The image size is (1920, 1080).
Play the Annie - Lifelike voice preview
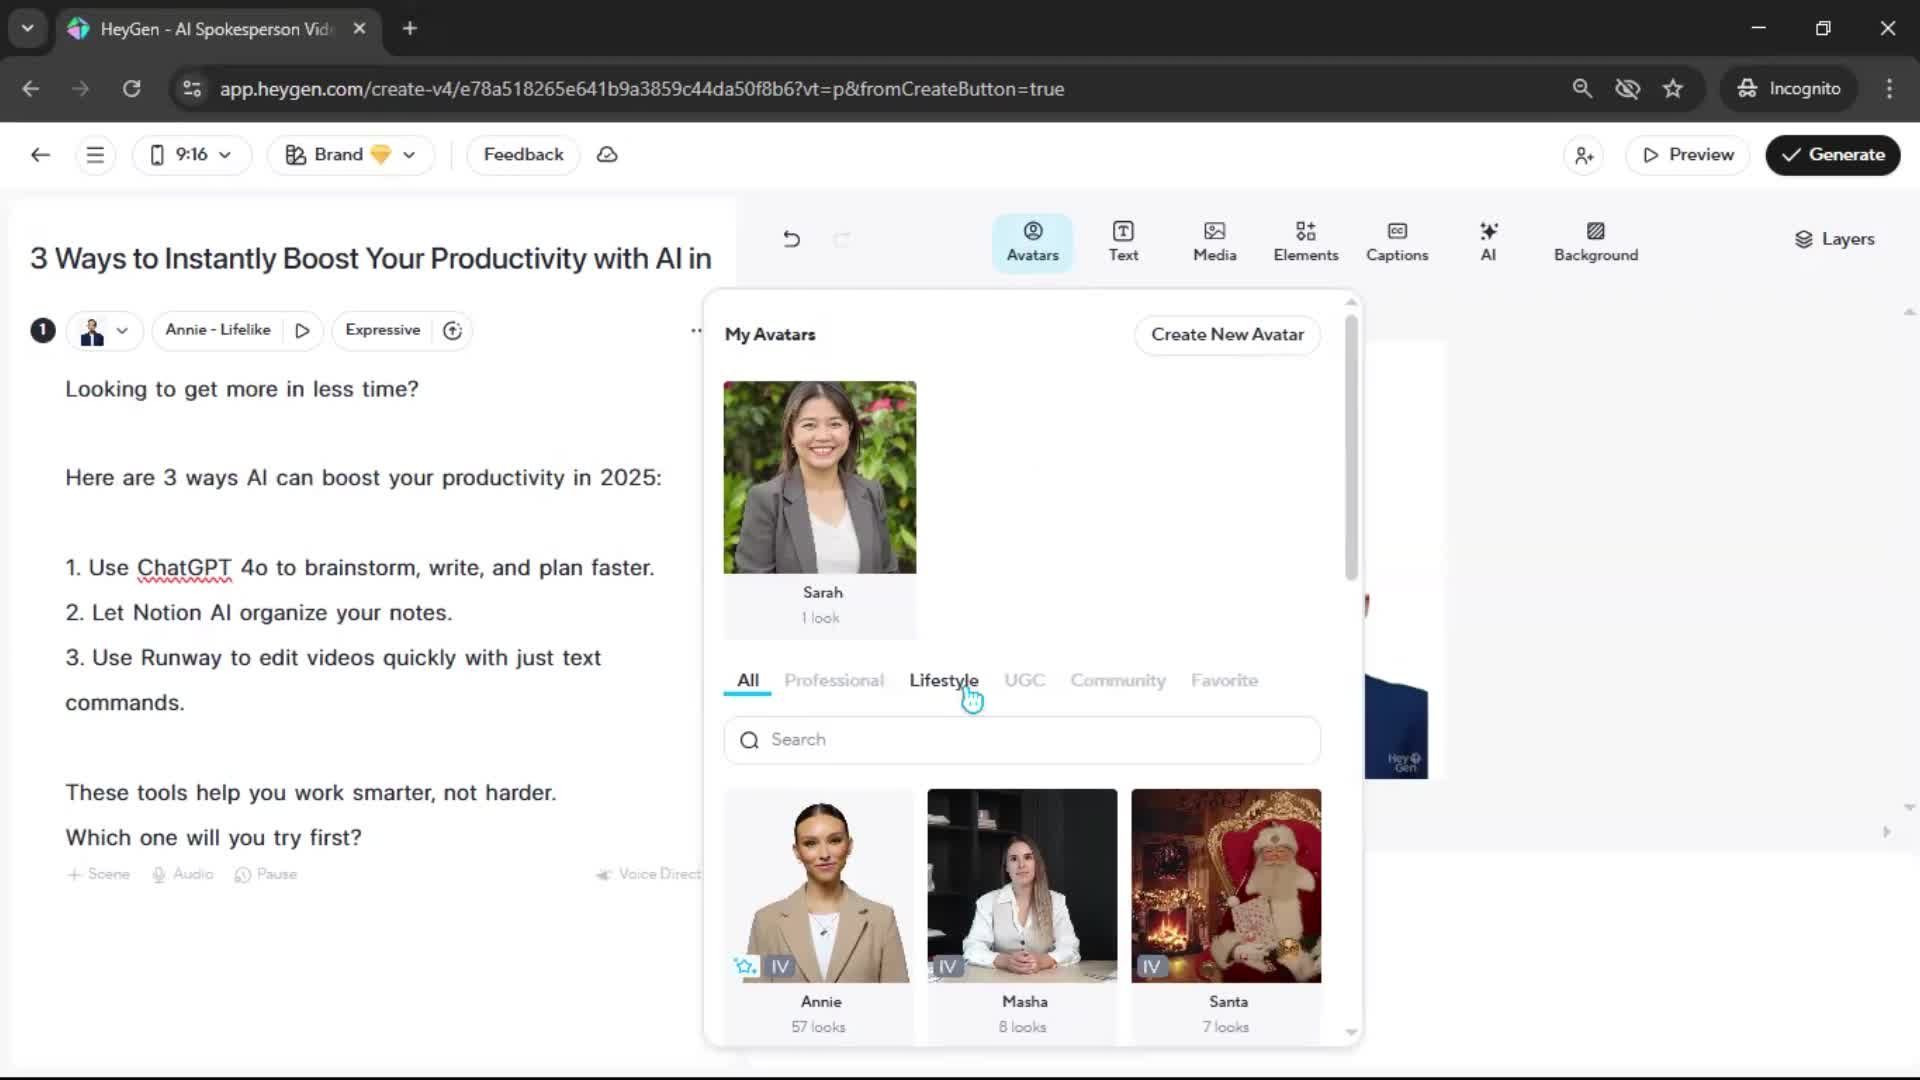302,331
